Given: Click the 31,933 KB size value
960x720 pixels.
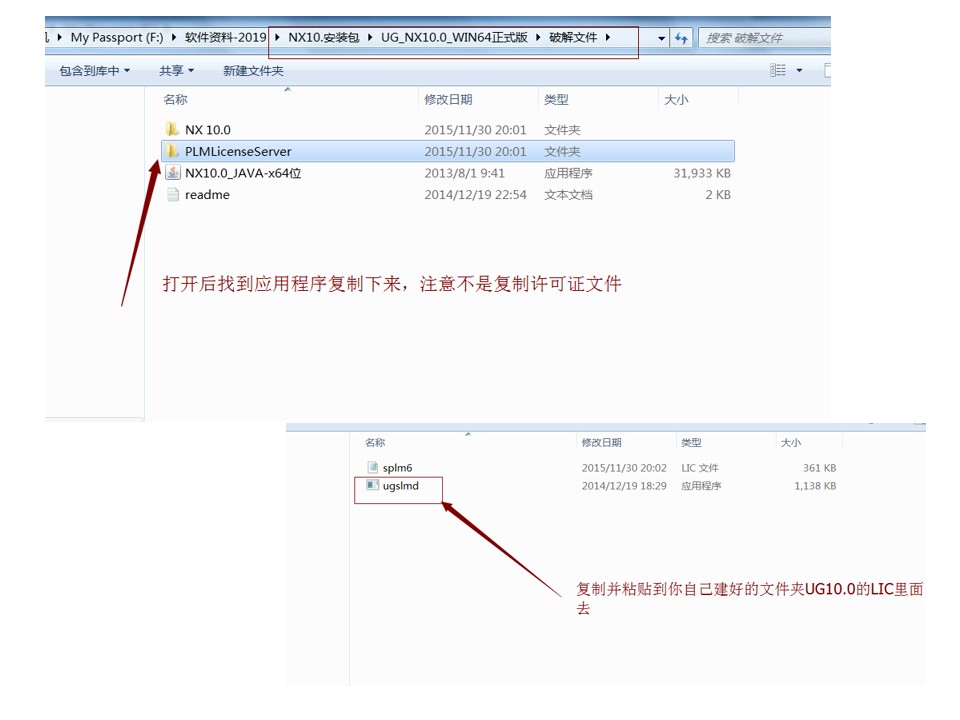Looking at the screenshot, I should 702,173.
